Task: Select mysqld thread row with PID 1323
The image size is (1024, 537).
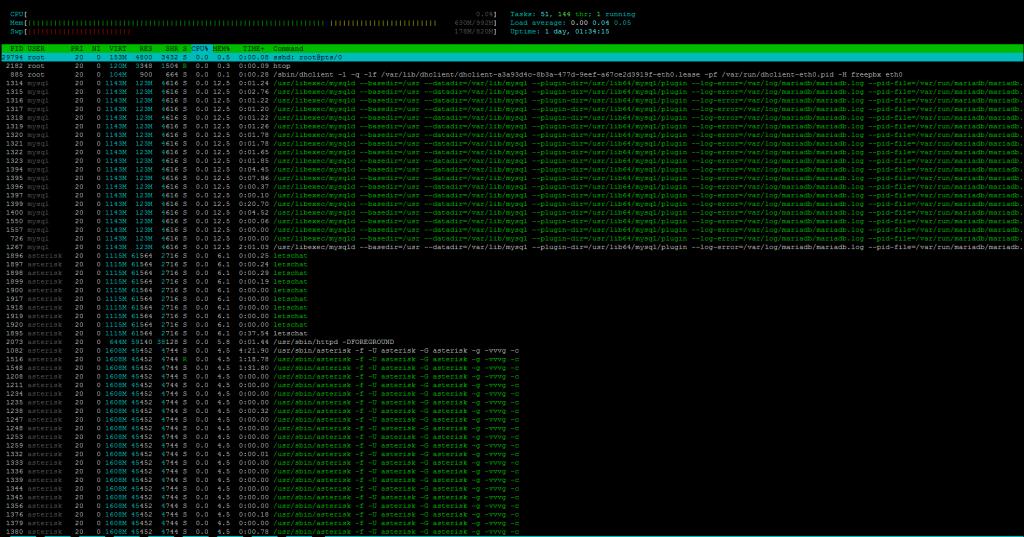Action: point(512,161)
